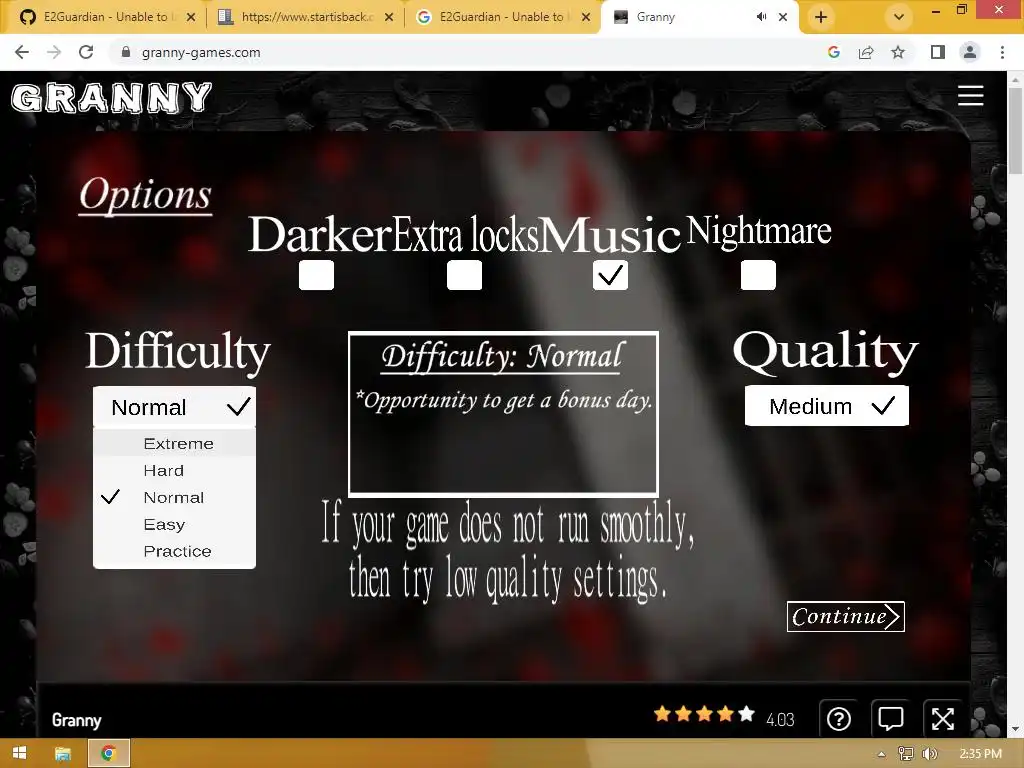The image size is (1024, 768).
Task: Mute the Granny tab audio icon
Action: (761, 17)
